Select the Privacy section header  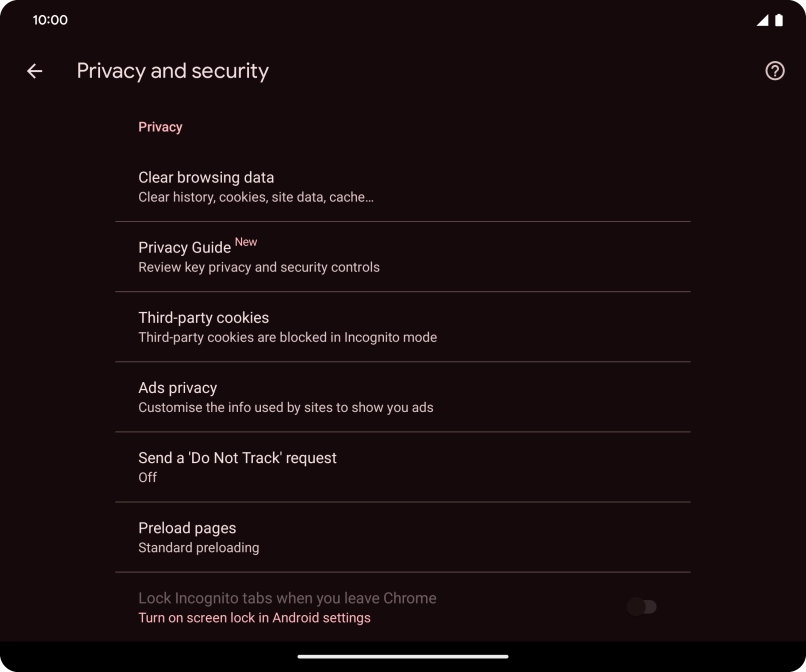pos(160,126)
